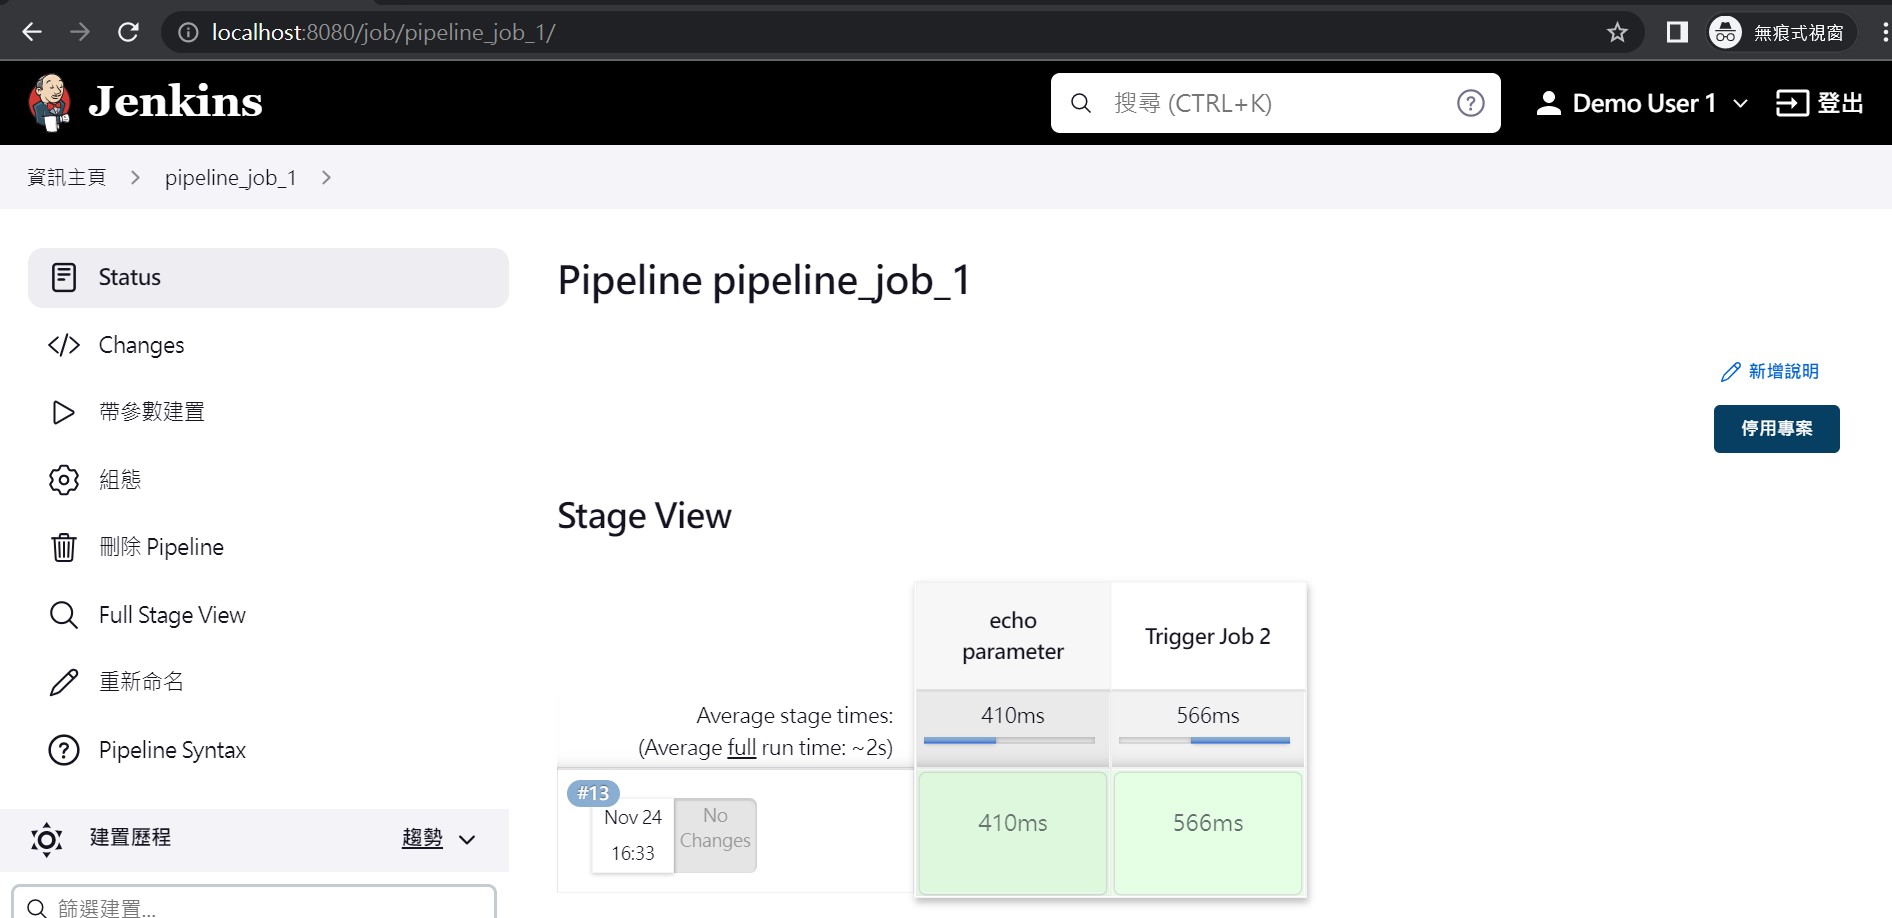The height and width of the screenshot is (918, 1892).
Task: Click the browser forward arrow
Action: pyautogui.click(x=80, y=32)
